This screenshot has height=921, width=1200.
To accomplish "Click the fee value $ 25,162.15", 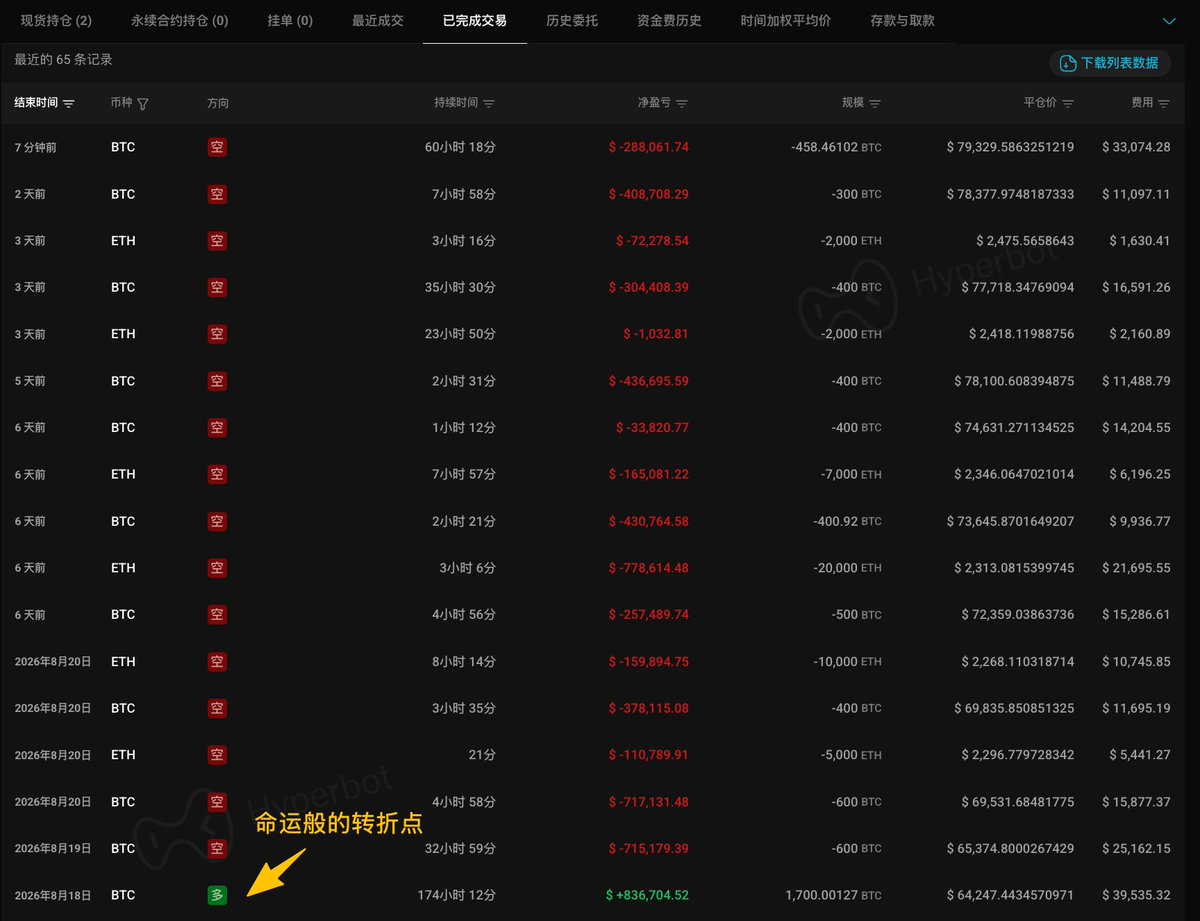I will pos(1136,848).
